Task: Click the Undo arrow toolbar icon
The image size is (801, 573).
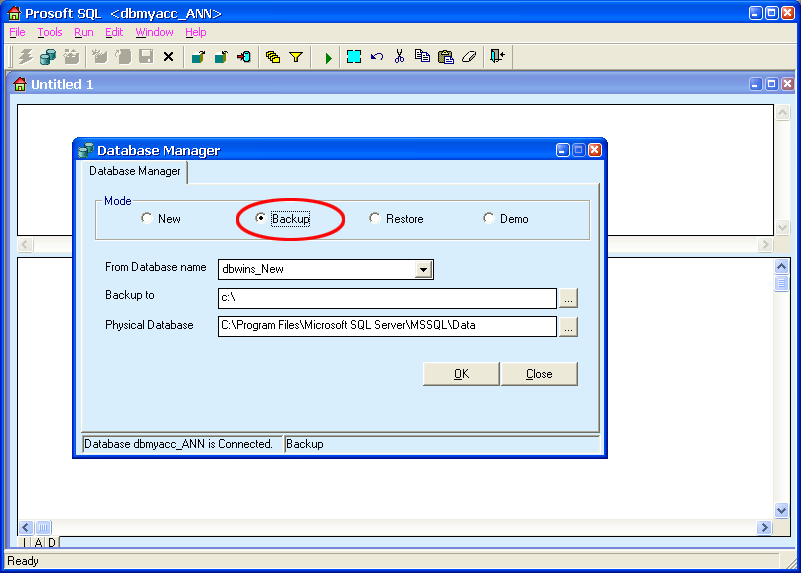Action: [x=377, y=57]
